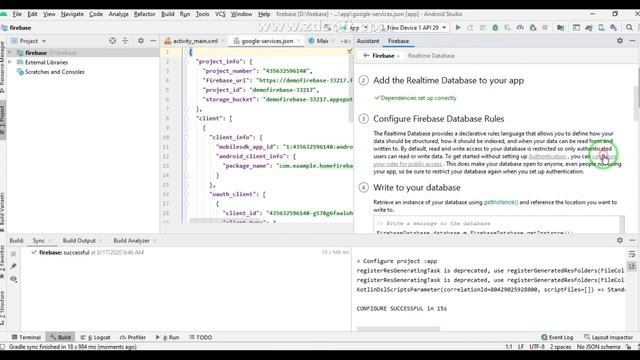Fold the "client_info" JSON block
Viewport: 640px width, 360px height.
click(x=186, y=138)
